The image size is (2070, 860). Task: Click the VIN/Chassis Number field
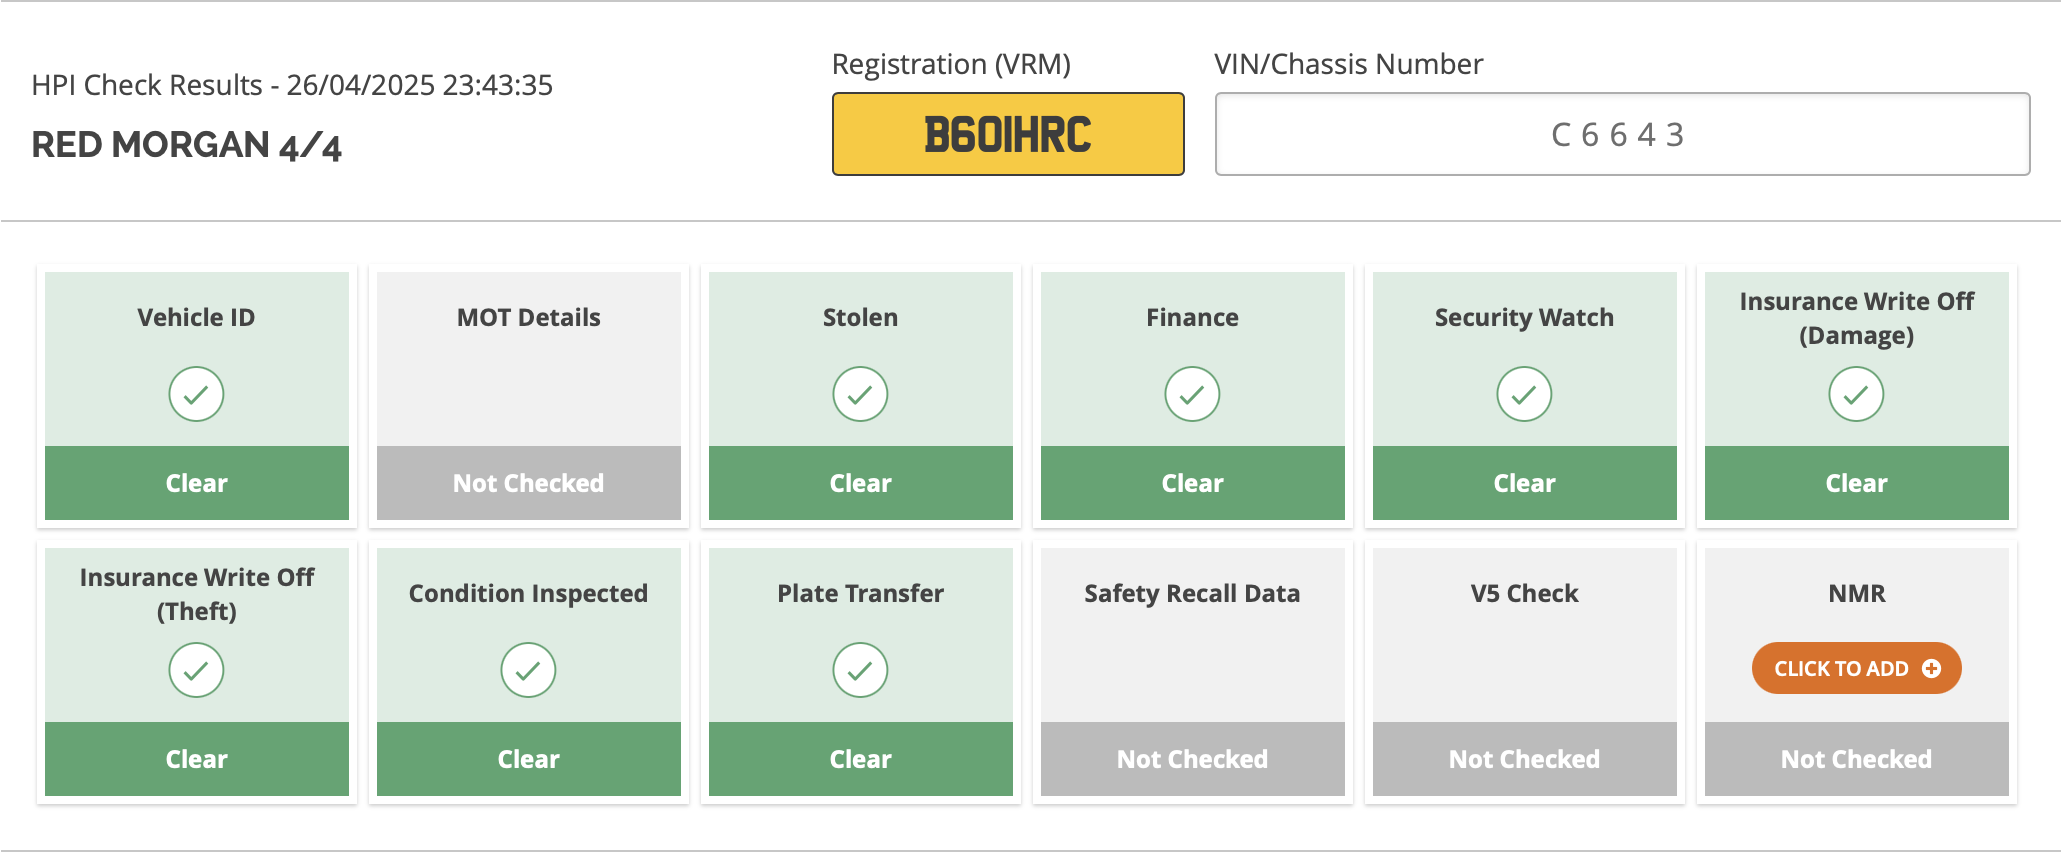coord(1622,134)
